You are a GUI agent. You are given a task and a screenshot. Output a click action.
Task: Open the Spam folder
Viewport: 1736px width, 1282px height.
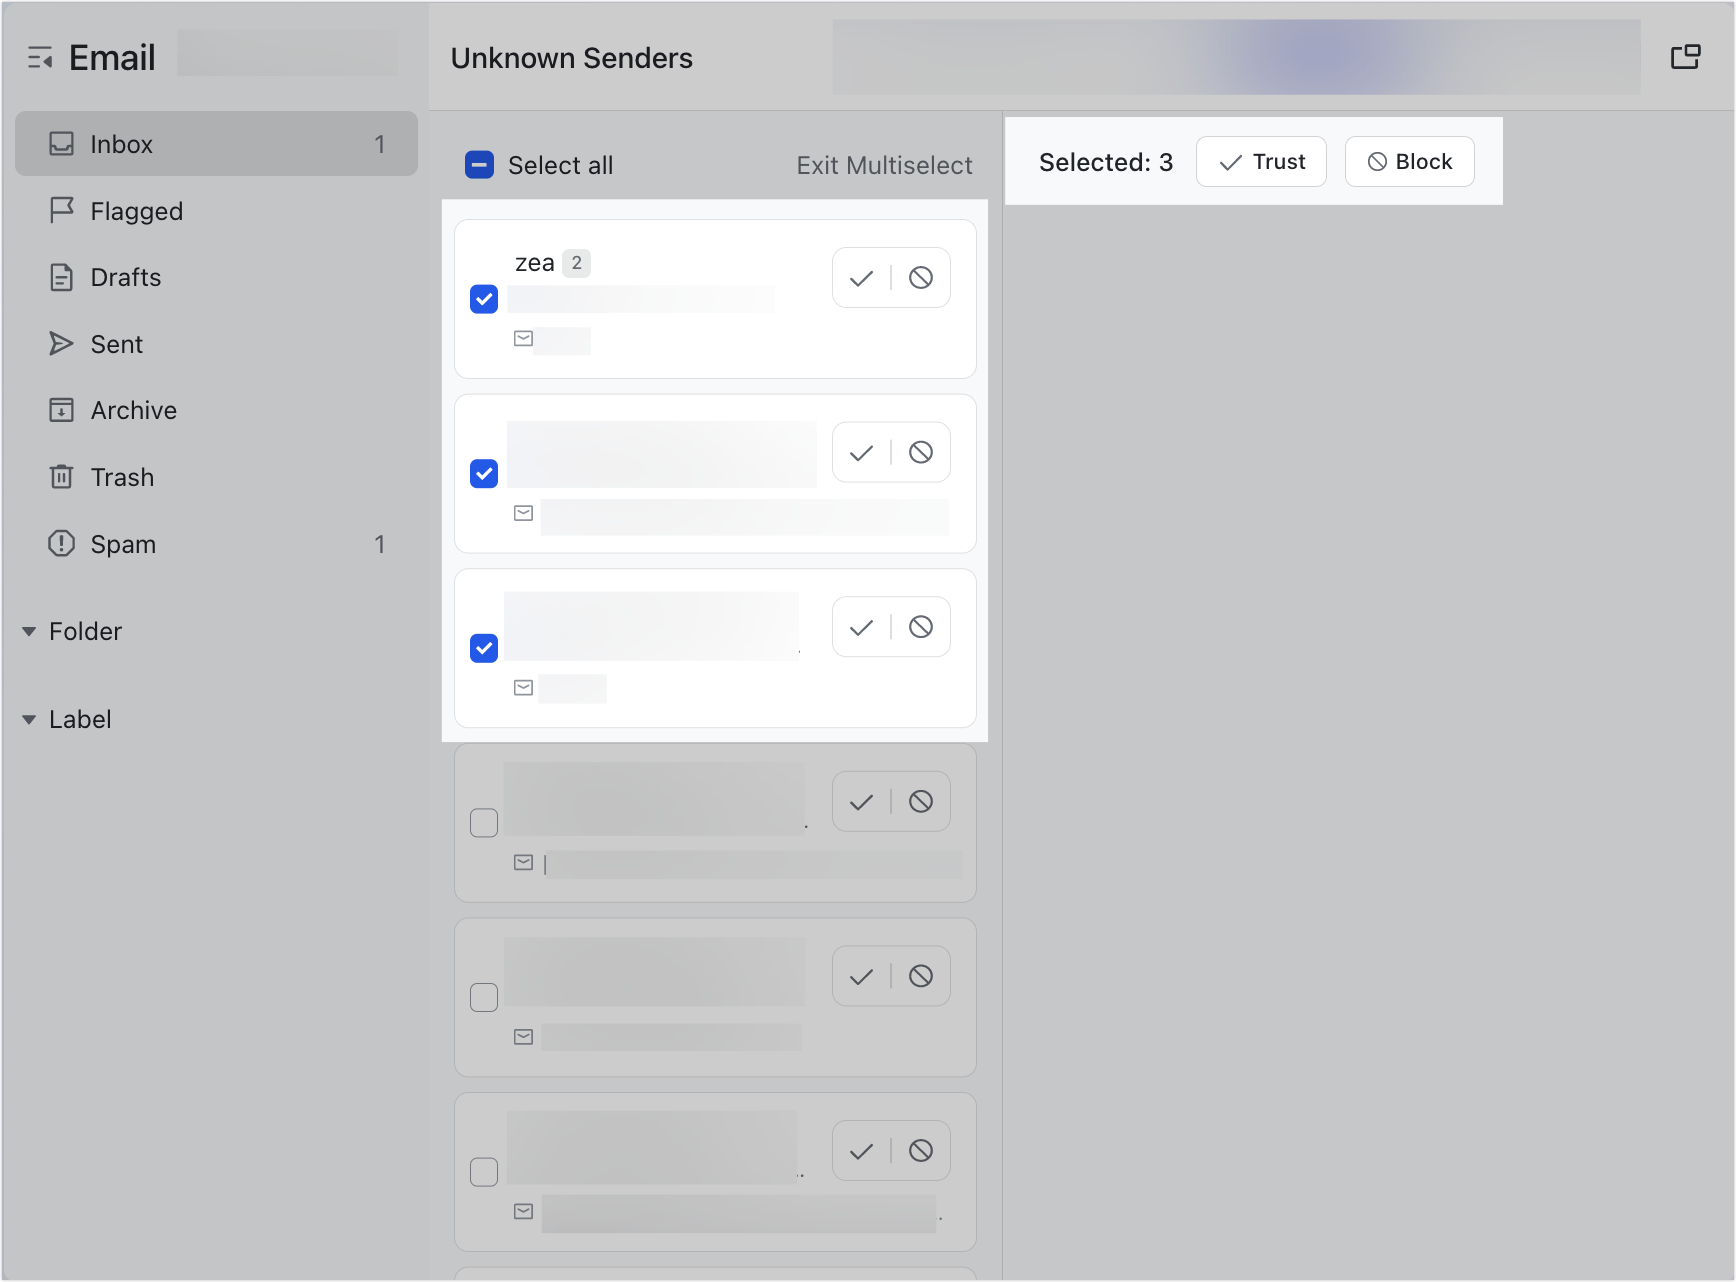tap(216, 544)
